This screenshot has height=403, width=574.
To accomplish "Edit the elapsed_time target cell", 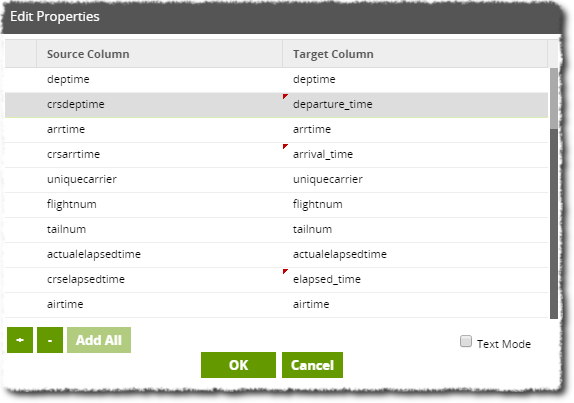I will pyautogui.click(x=415, y=279).
